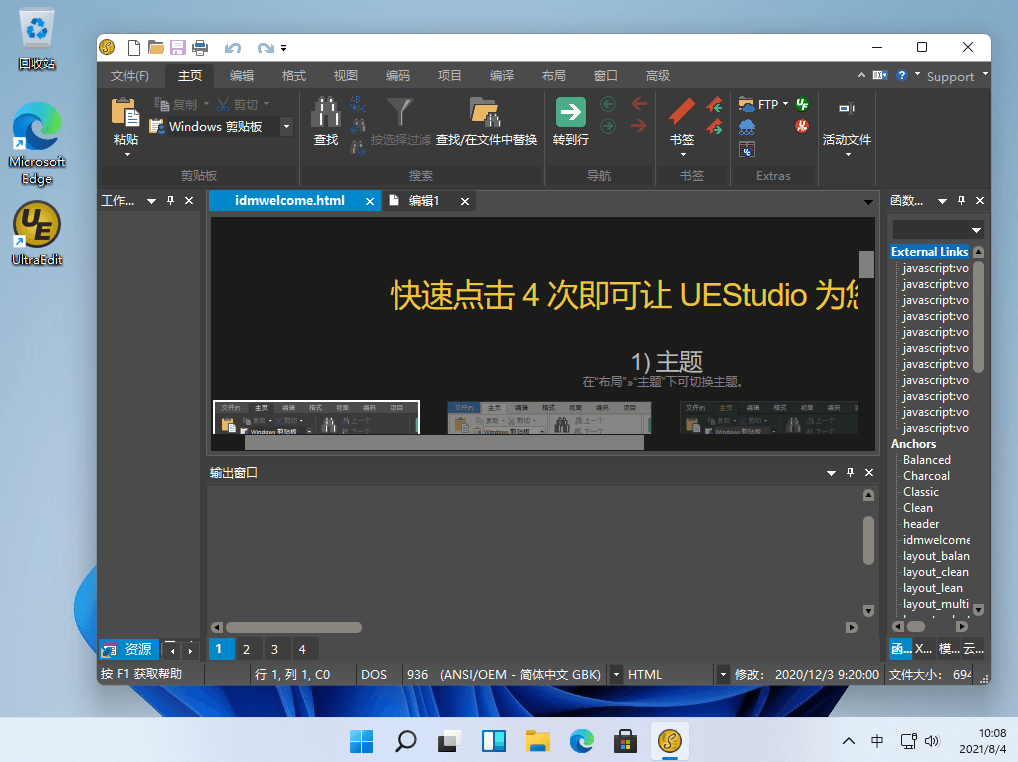
Task: Expand the 粘贴 paste dropdown arrow
Action: click(x=127, y=154)
